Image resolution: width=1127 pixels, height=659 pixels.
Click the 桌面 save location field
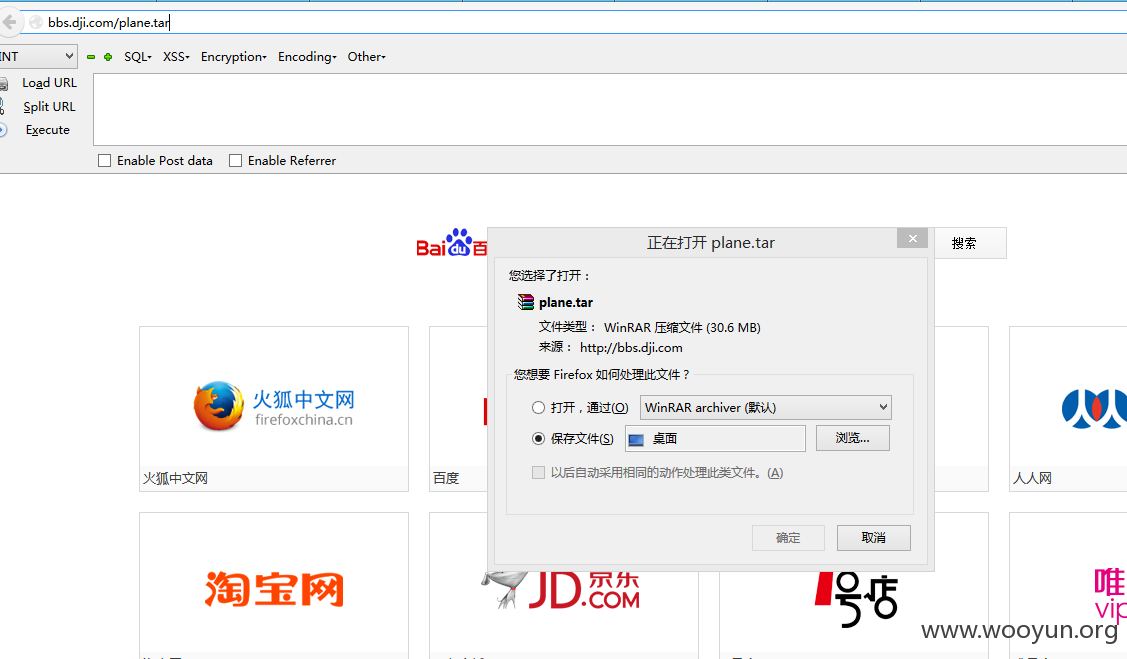tap(715, 438)
